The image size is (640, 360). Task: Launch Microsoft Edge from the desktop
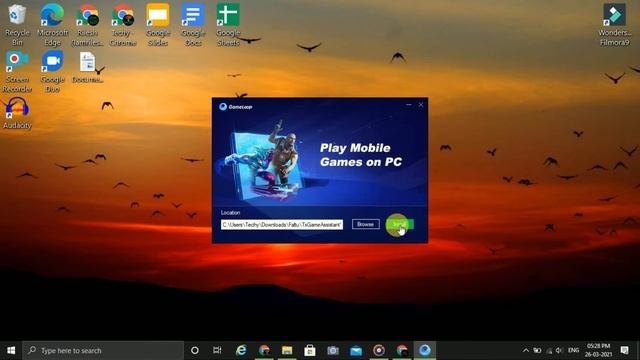pos(52,24)
